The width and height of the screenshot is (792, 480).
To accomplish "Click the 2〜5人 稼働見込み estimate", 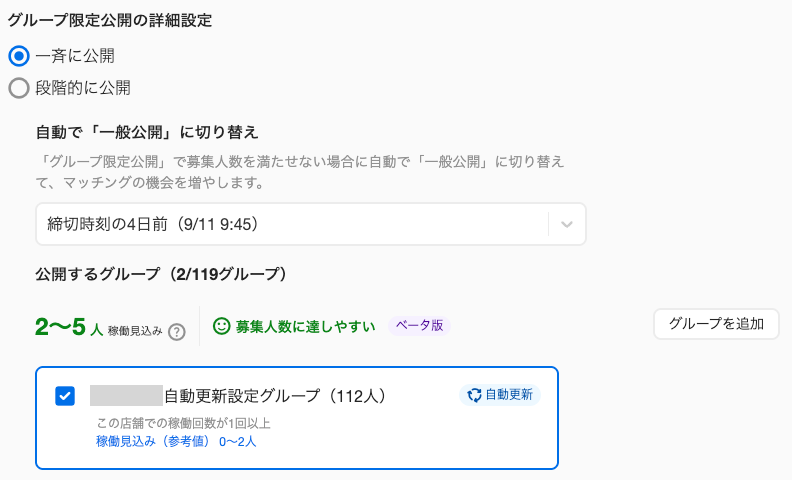I will pyautogui.click(x=99, y=327).
